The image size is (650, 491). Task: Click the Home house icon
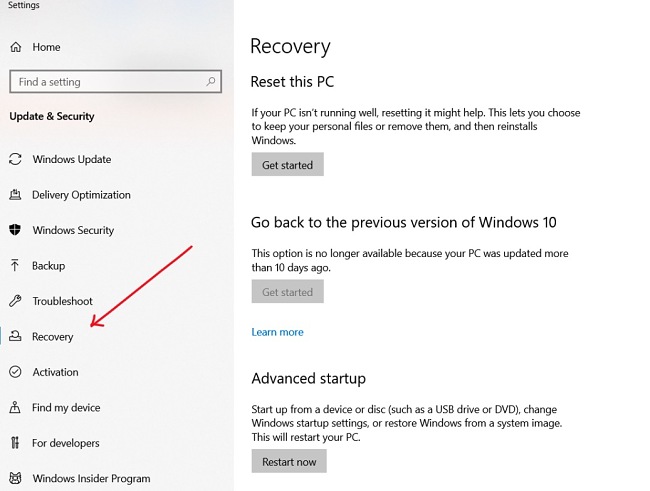click(x=16, y=47)
